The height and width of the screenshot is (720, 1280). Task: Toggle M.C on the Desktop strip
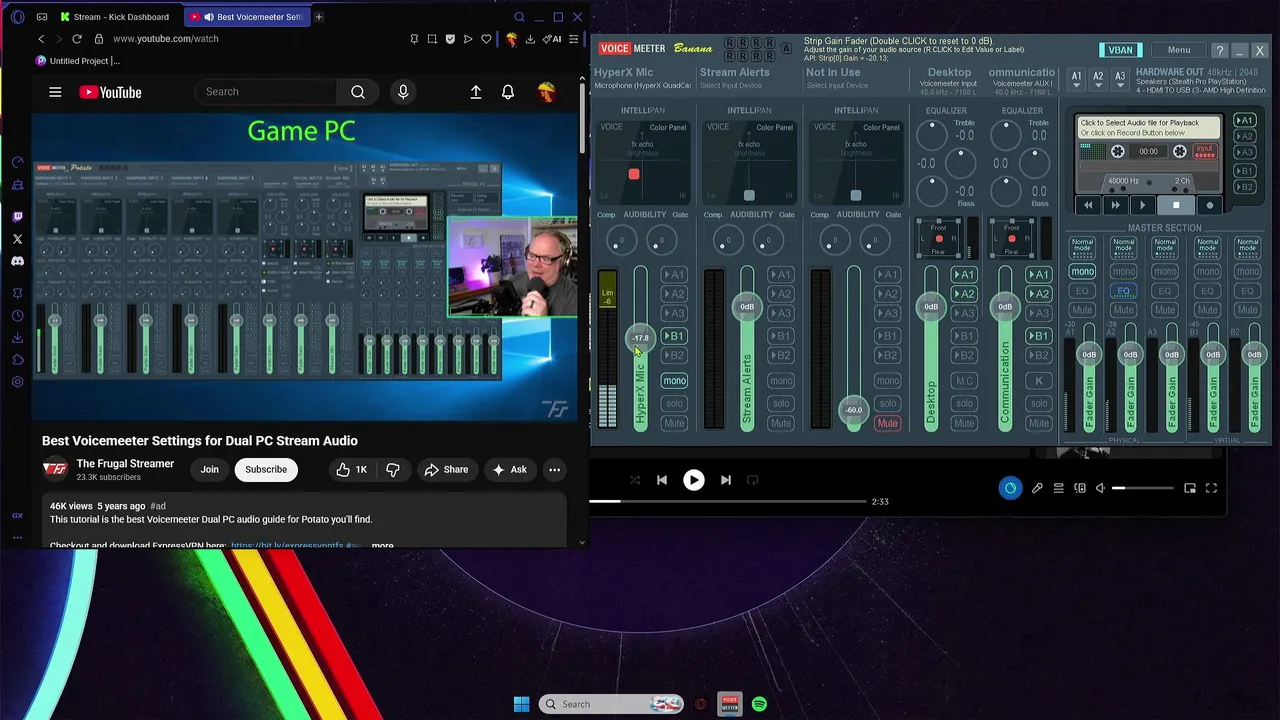tap(964, 381)
